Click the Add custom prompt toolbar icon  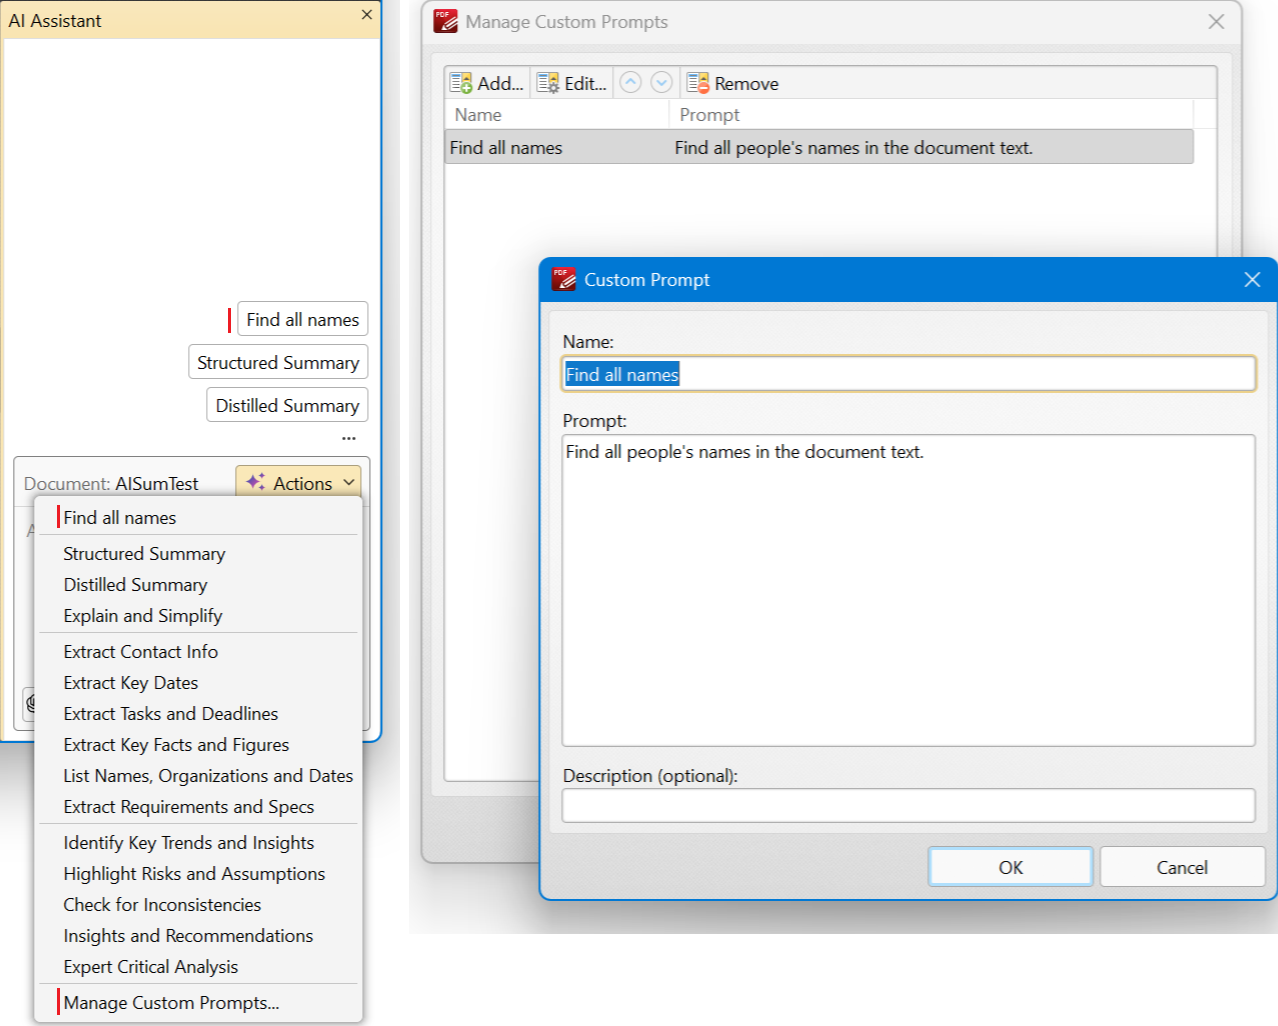point(461,83)
